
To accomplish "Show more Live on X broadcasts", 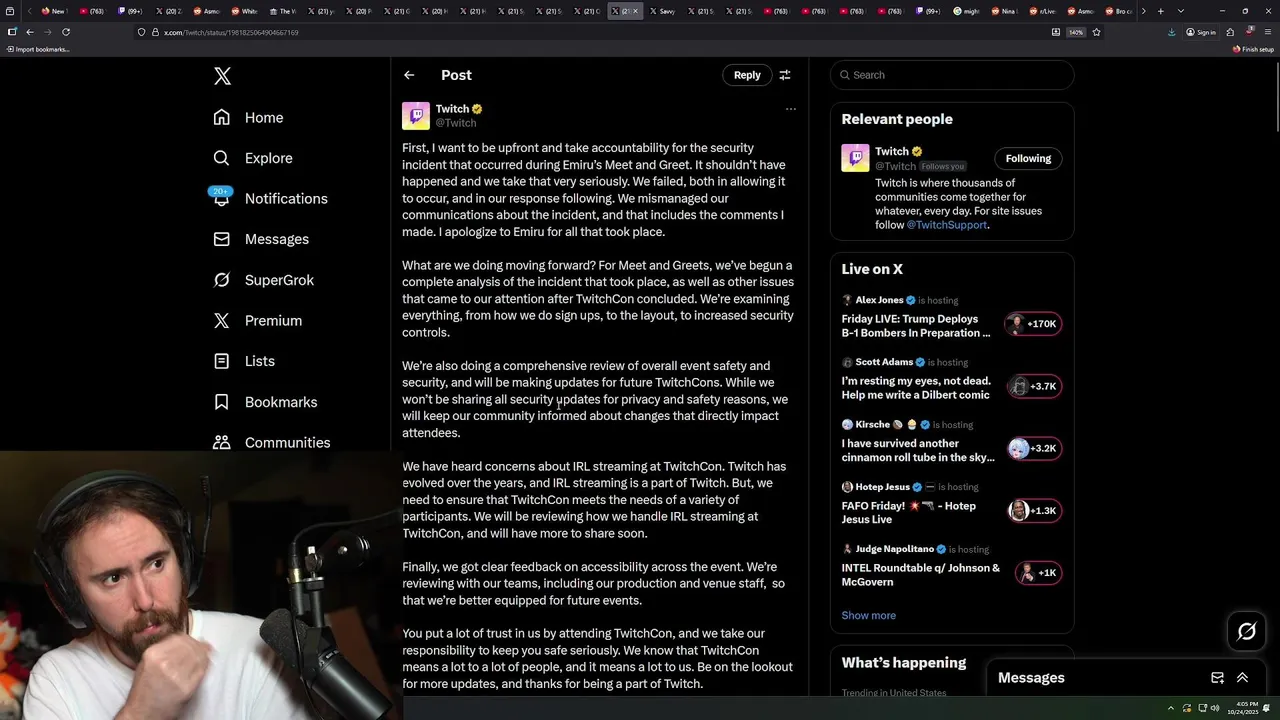I will (x=869, y=615).
